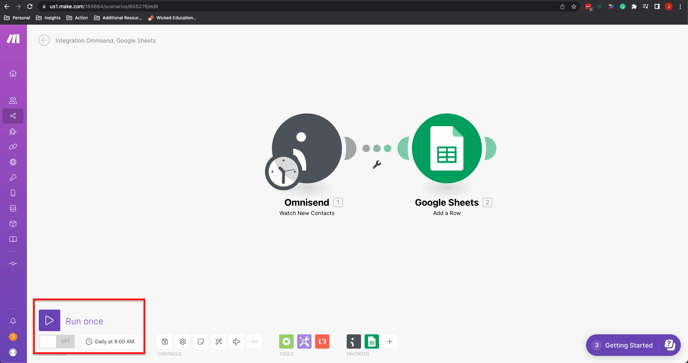Click the clock schedule badge on the Omnisend module
The image size is (688, 363).
283,172
